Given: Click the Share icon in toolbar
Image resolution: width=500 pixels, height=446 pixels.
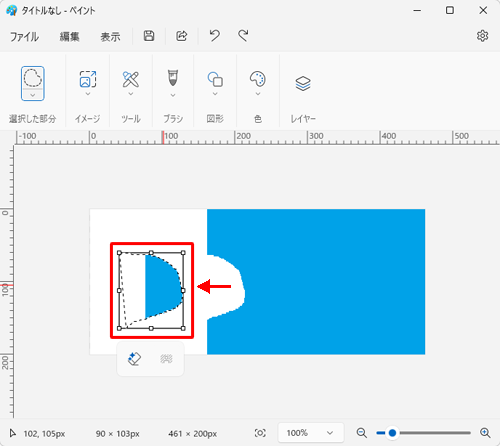Looking at the screenshot, I should tap(182, 36).
